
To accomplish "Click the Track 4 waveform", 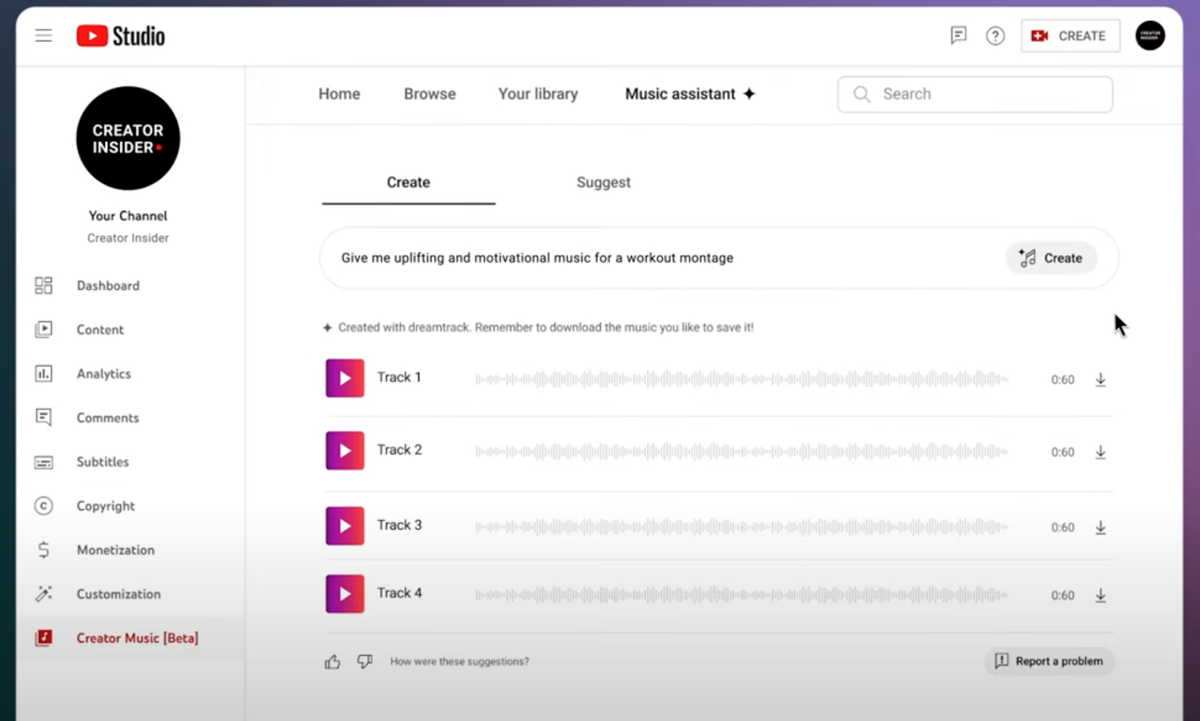I will [x=741, y=595].
